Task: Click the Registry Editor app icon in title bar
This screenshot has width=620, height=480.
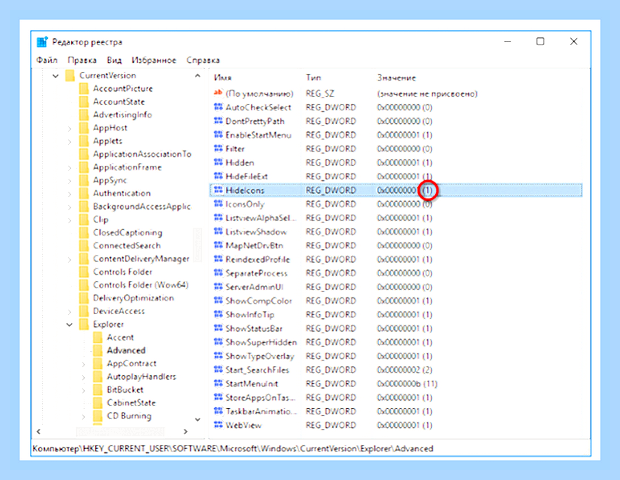Action: point(42,42)
